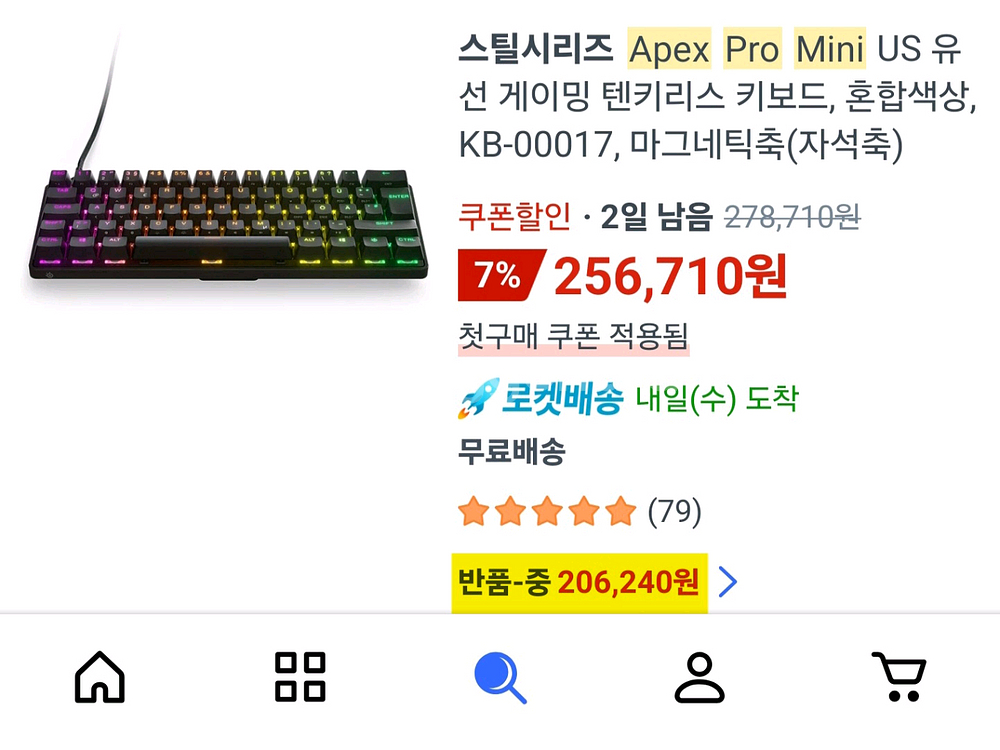This screenshot has width=1000, height=750.
Task: Expand the returned-item price chevron arrow
Action: tap(728, 582)
